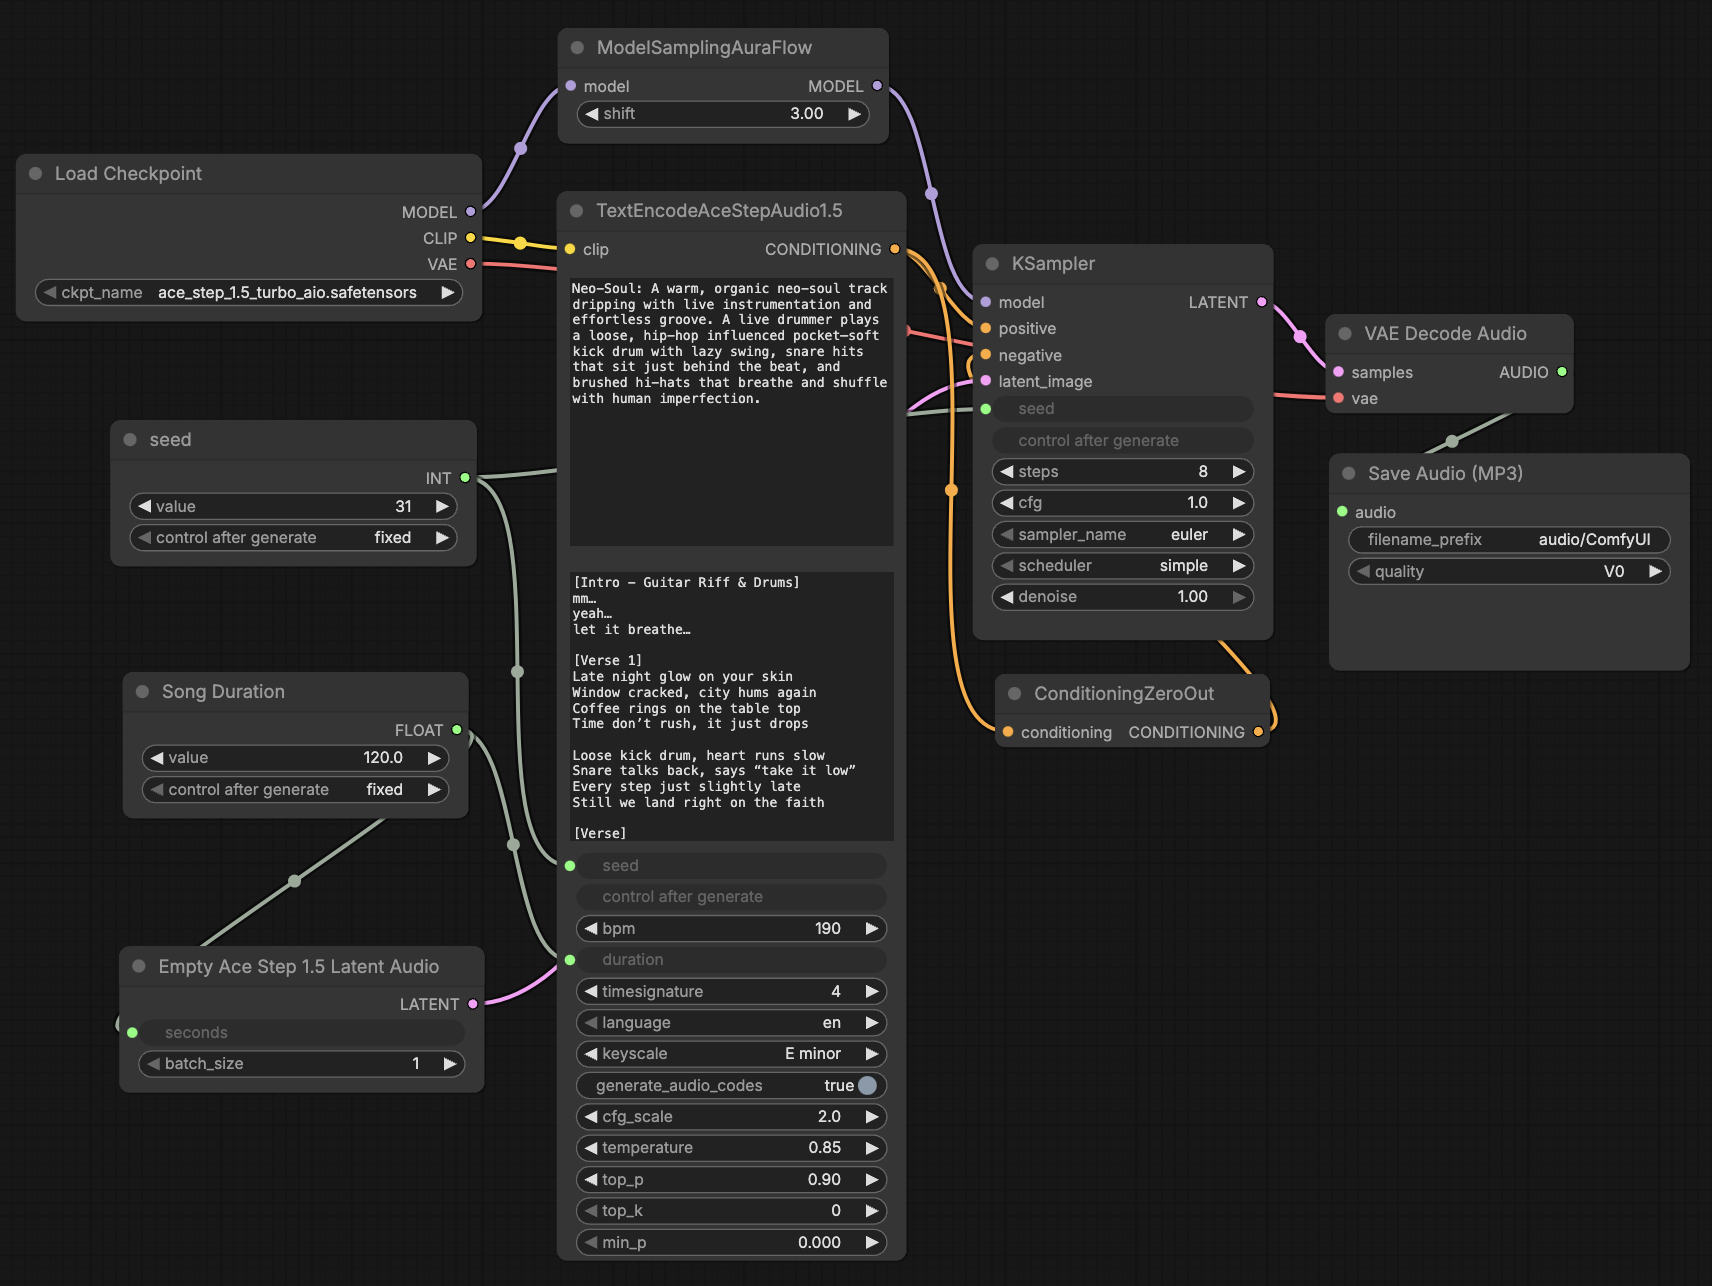Click the seed input dot on KSampler
The height and width of the screenshot is (1286, 1712).
985,408
